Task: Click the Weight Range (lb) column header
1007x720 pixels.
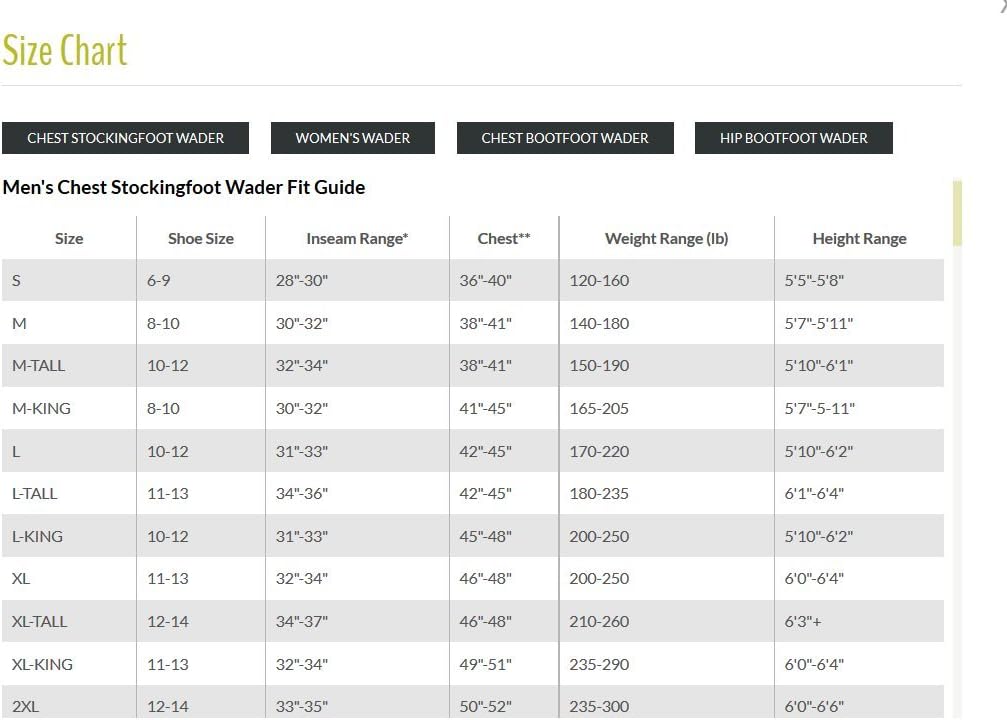Action: 666,239
